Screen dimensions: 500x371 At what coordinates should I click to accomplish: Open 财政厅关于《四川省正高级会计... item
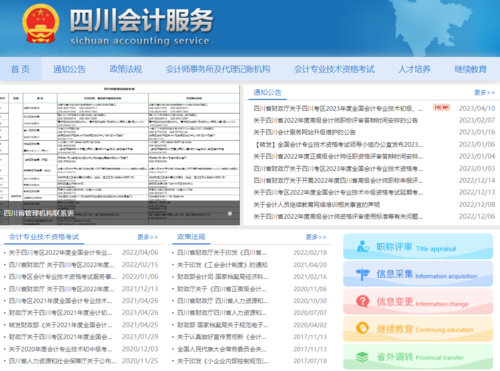coord(222,289)
